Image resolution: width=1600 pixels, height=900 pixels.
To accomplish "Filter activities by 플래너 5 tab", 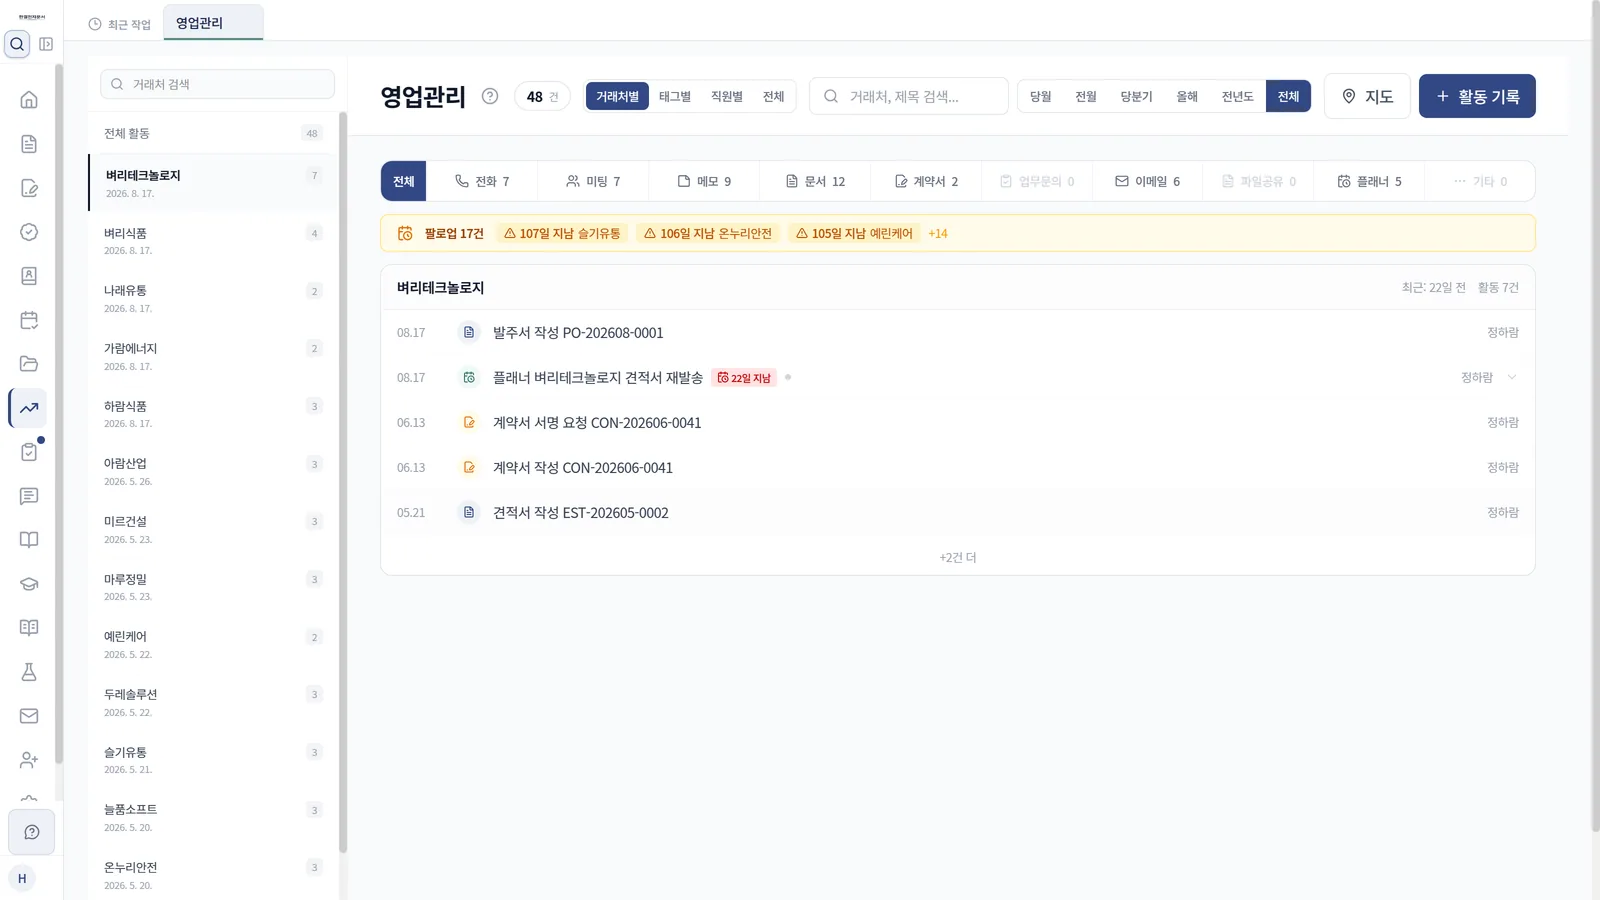I will coord(1369,181).
